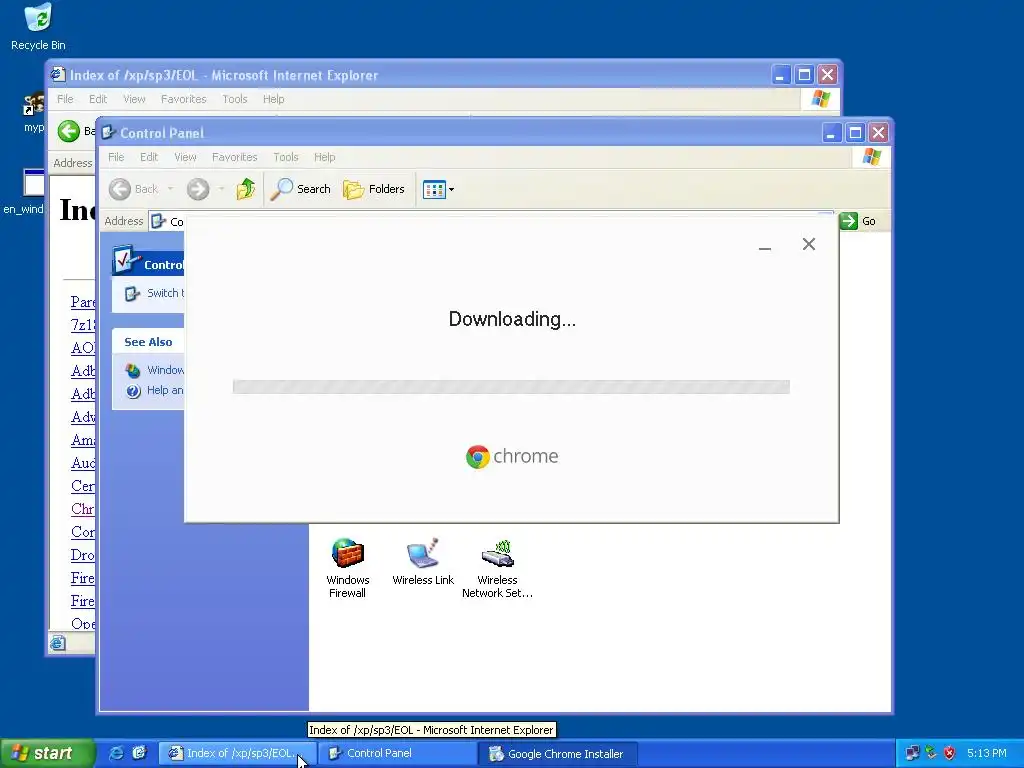Open the Help menu in Control Panel
The height and width of the screenshot is (768, 1024).
tap(325, 157)
